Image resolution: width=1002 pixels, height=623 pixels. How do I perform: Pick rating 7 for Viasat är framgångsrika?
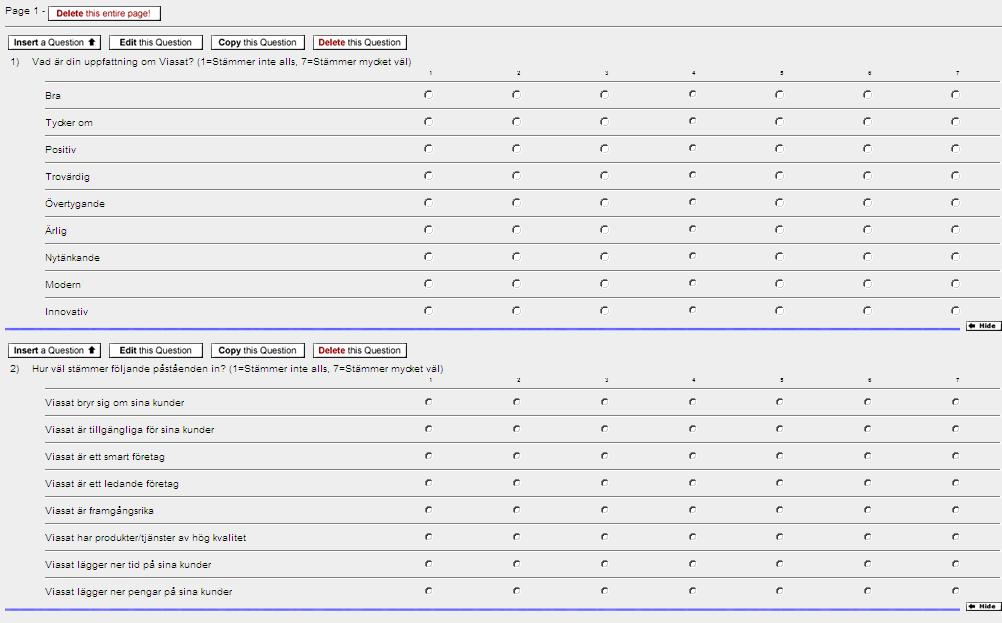(x=955, y=510)
